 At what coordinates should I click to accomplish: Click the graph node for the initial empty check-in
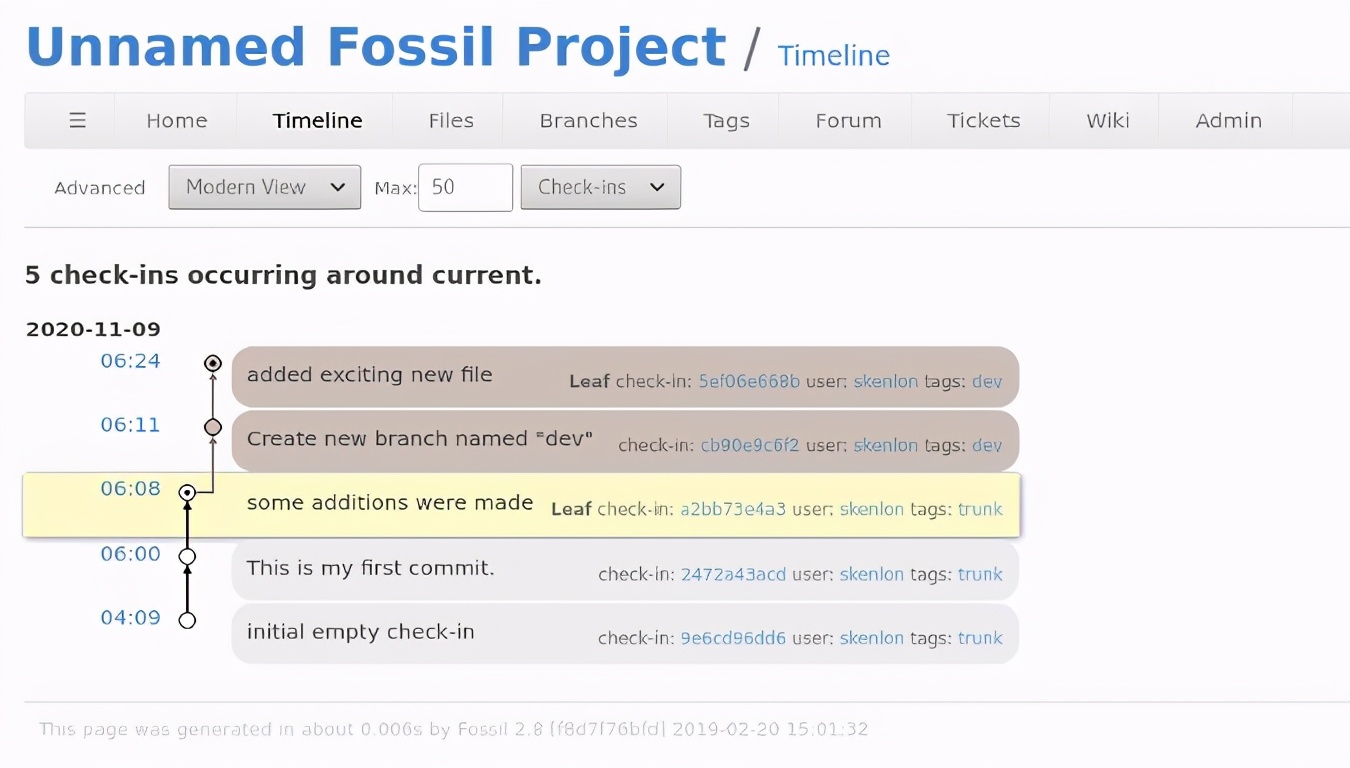click(x=187, y=619)
